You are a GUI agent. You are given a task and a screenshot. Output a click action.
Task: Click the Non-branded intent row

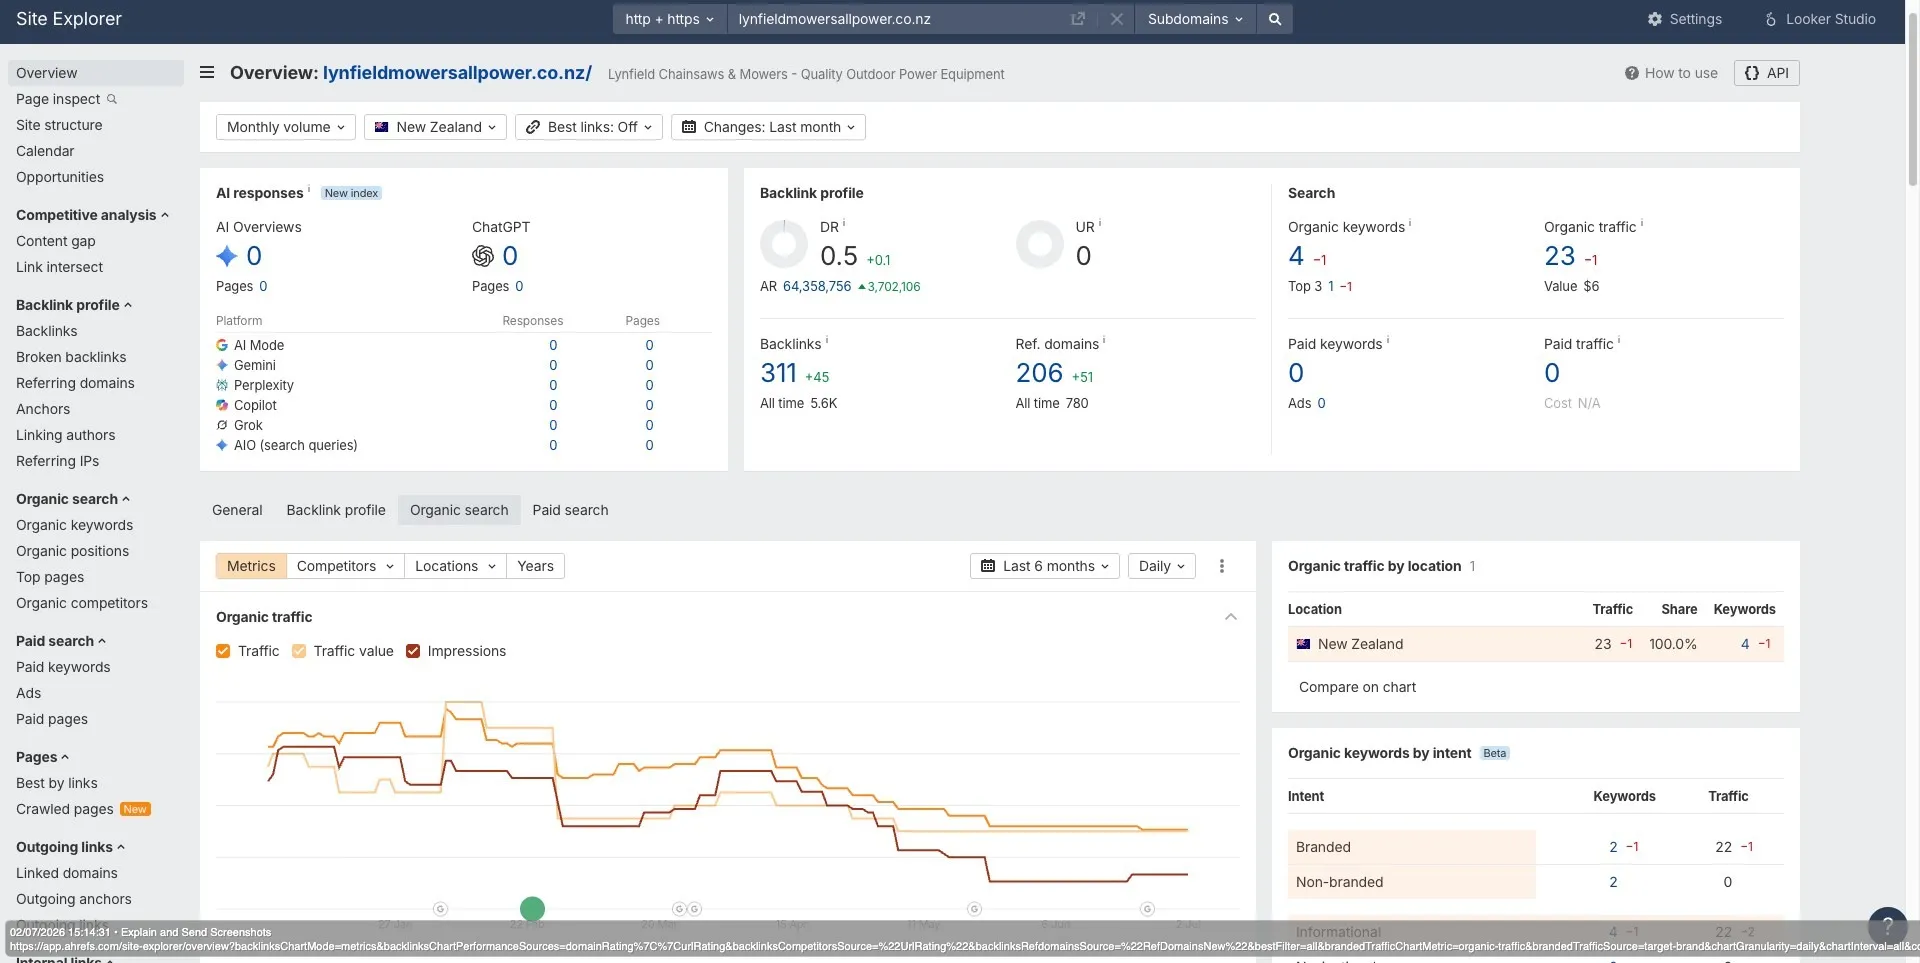[x=1535, y=882]
